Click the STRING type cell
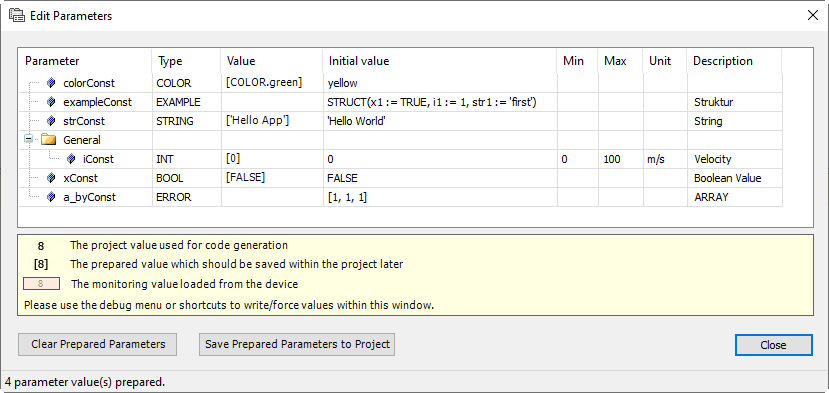 tap(187, 121)
